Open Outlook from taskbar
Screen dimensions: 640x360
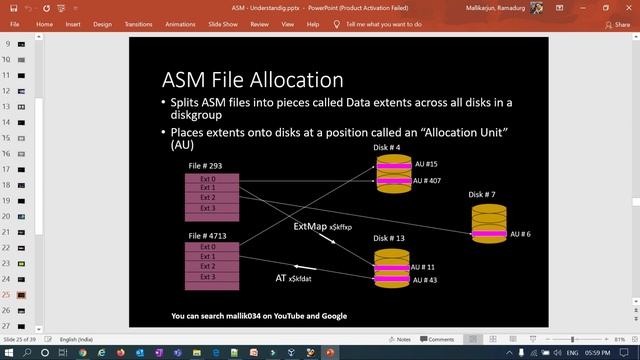[x=140, y=353]
